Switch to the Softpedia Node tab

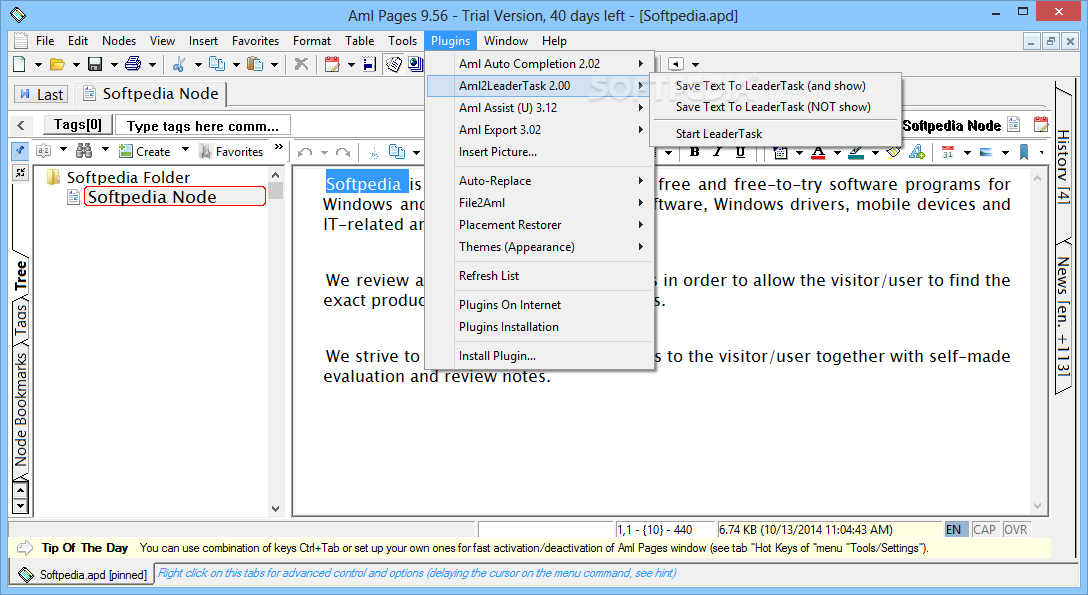click(151, 94)
